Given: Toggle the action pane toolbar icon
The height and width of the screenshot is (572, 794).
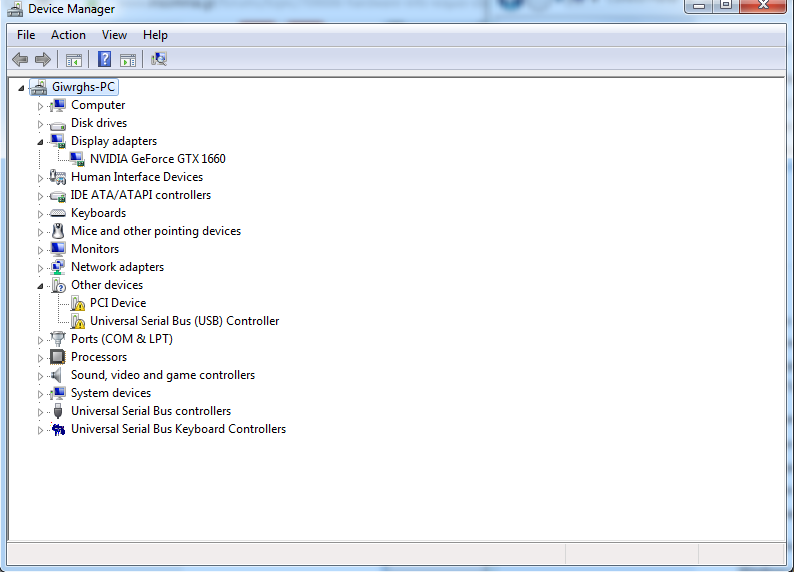Looking at the screenshot, I should coord(128,60).
